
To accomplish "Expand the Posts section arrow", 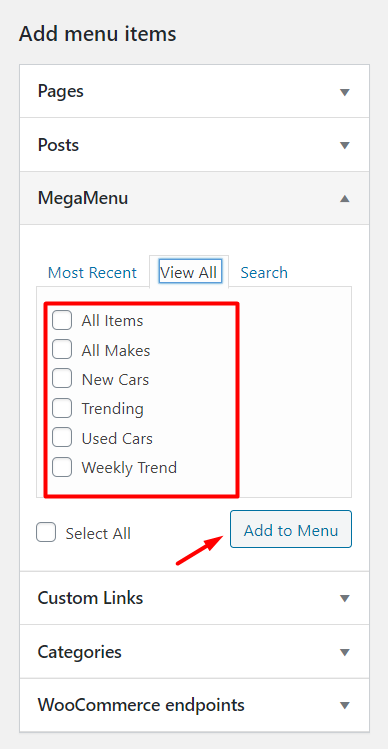I will point(345,146).
